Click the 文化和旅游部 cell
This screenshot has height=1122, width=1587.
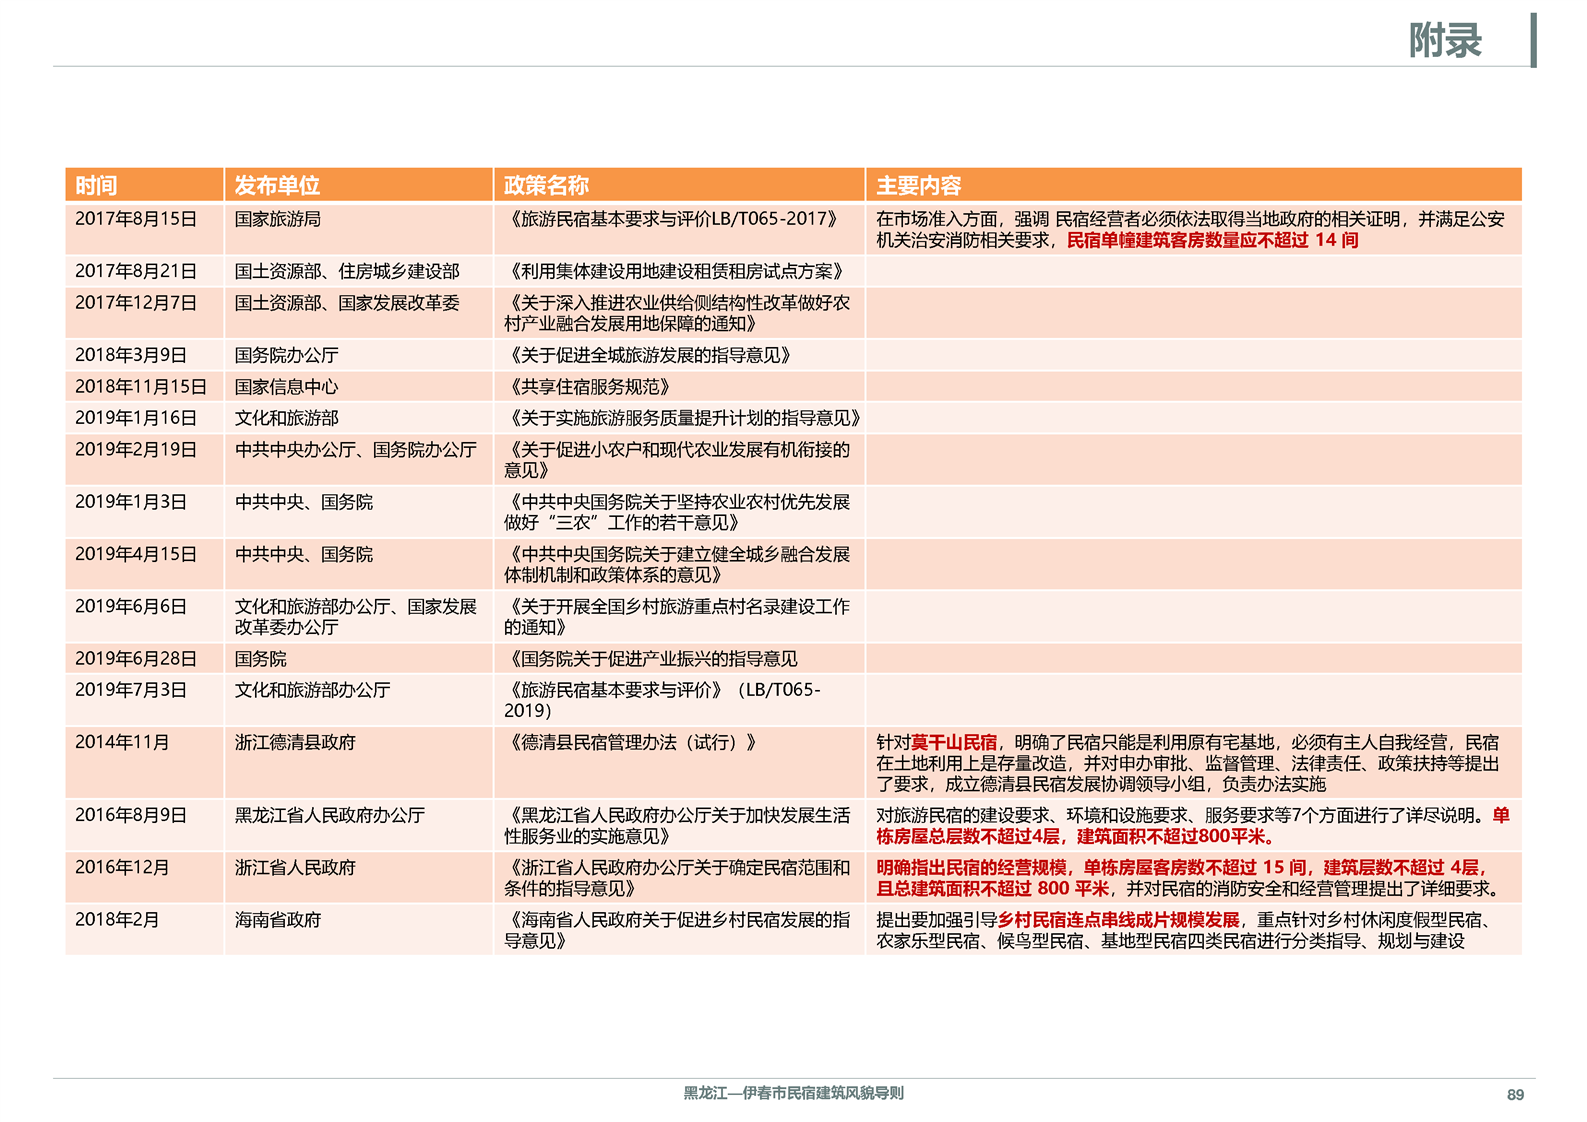286,418
